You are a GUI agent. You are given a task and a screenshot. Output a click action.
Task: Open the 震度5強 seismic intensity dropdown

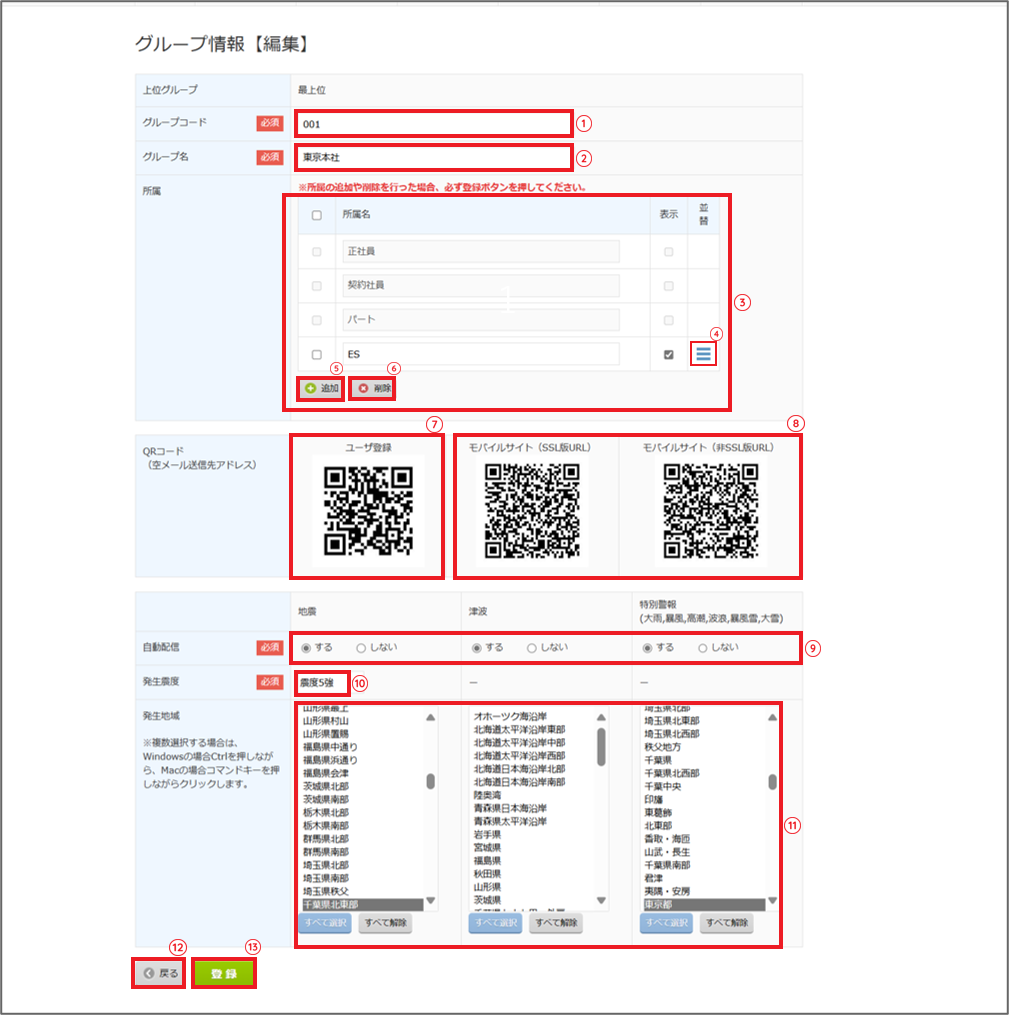point(322,683)
